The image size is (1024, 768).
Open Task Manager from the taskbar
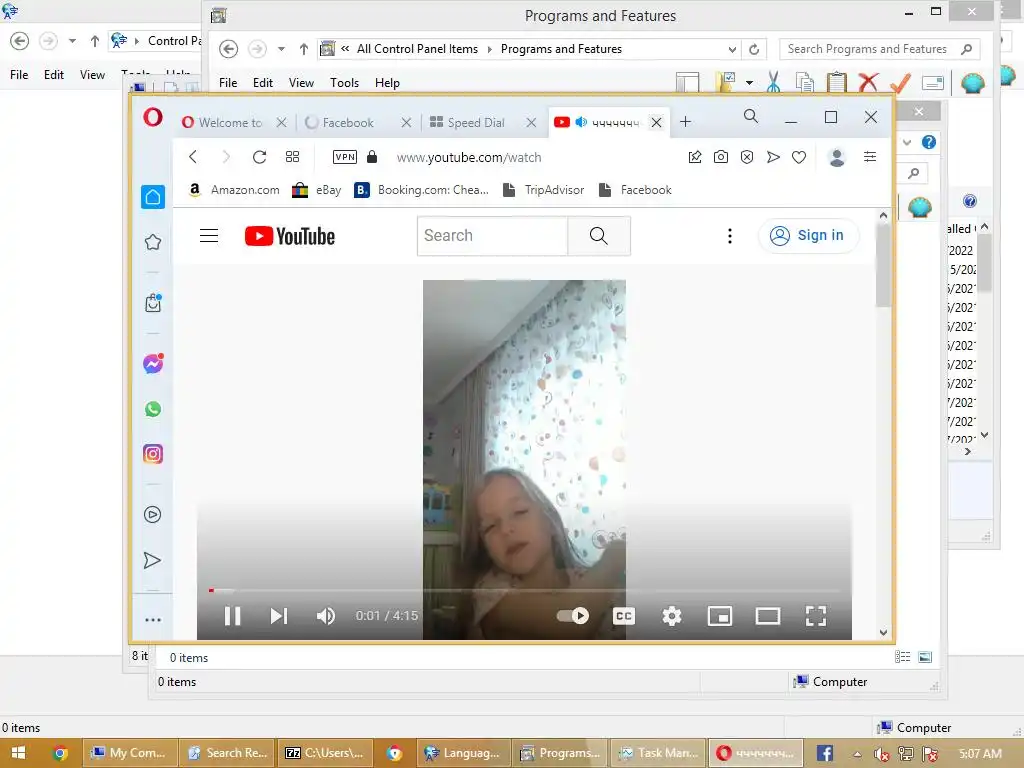pos(658,753)
